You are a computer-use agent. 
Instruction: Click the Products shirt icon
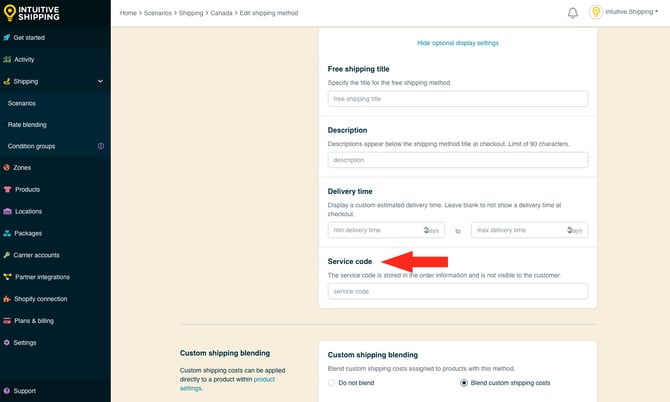coord(7,189)
